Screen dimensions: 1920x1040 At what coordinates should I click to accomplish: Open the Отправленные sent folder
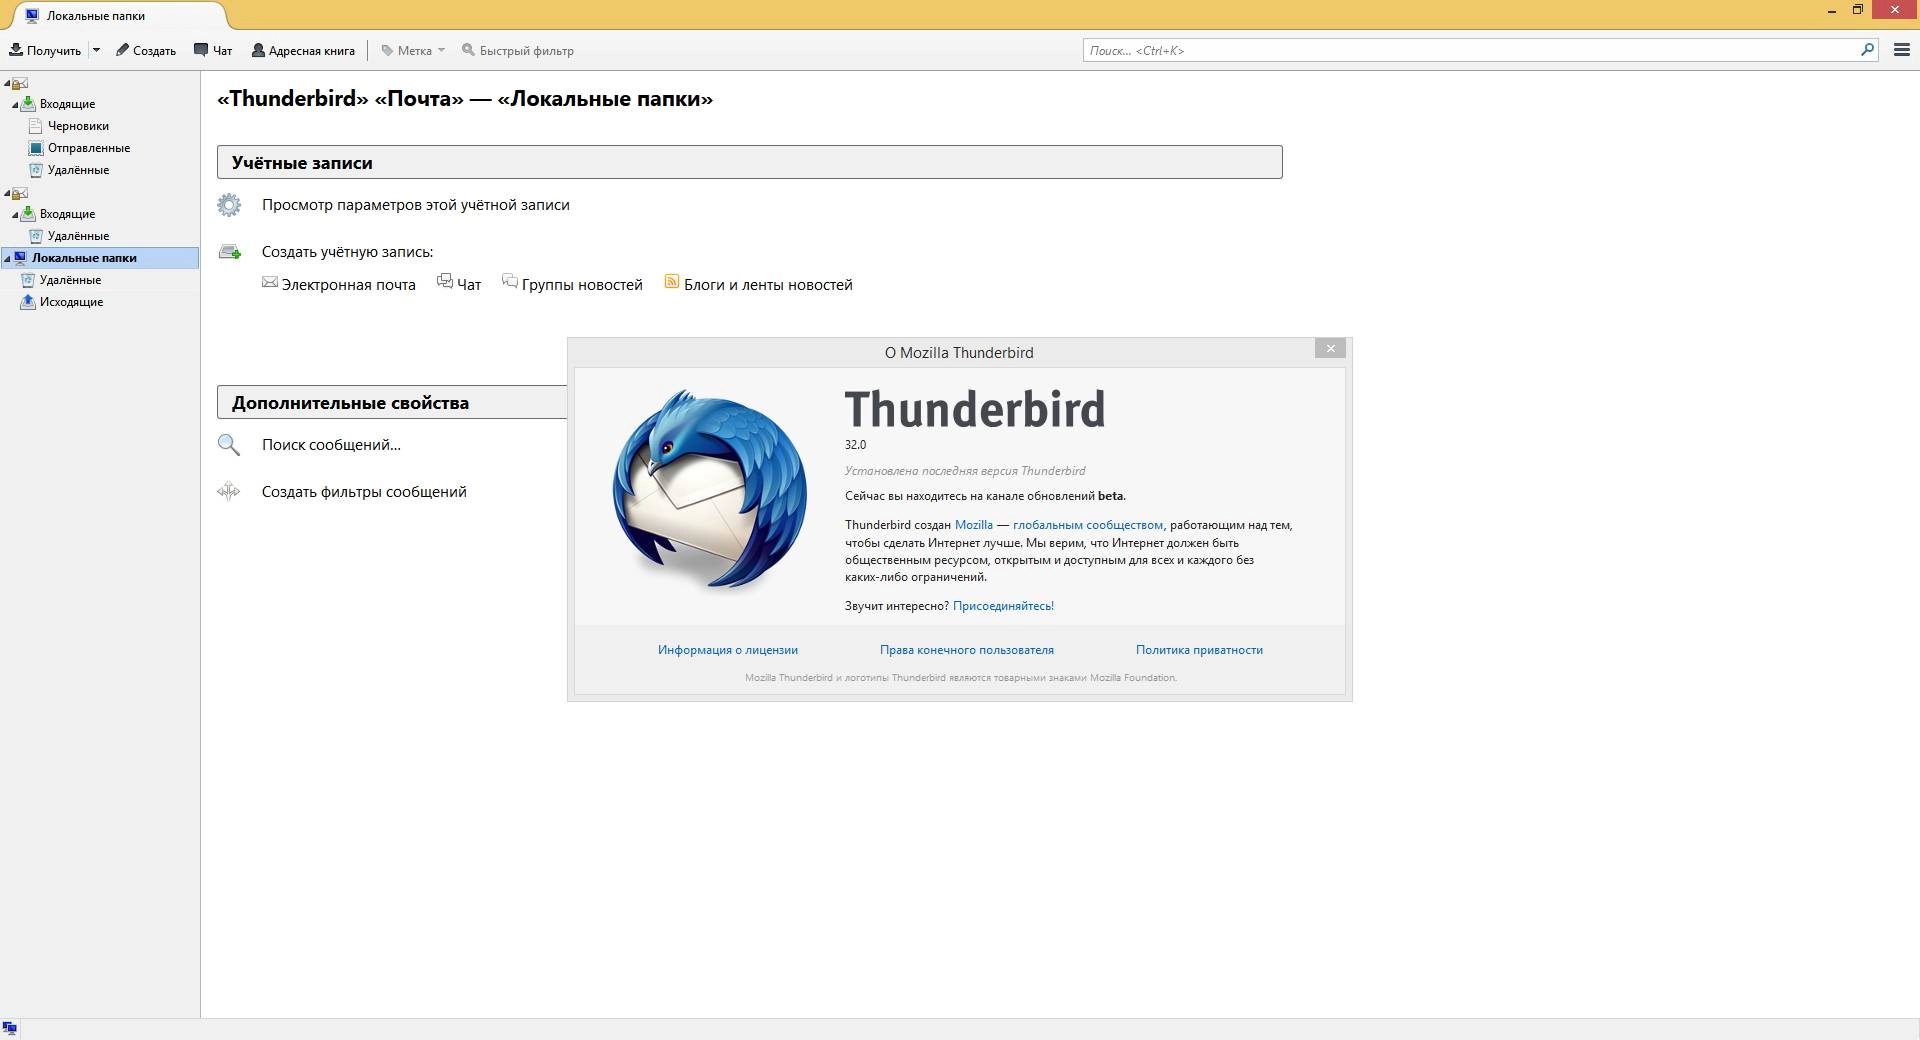(x=88, y=148)
